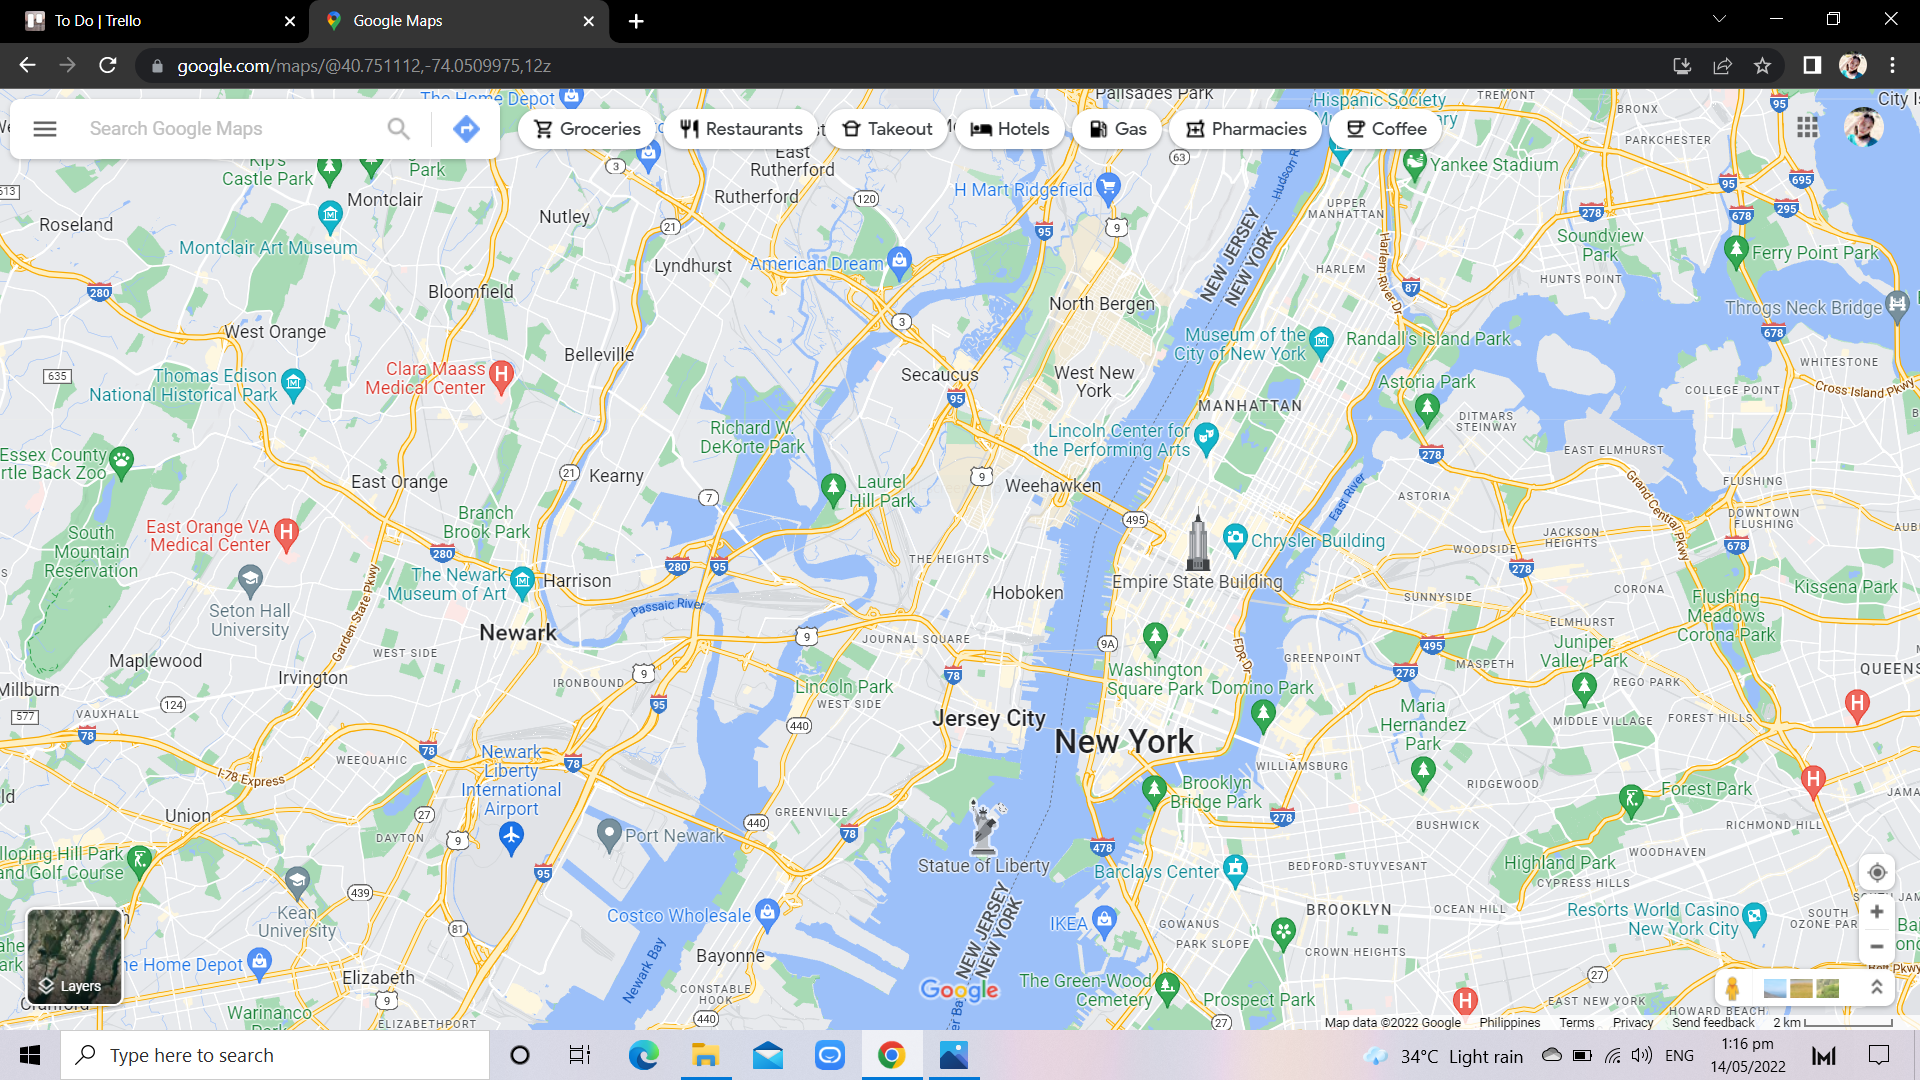Expand the imagery strip chevron
Image resolution: width=1920 pixels, height=1080 pixels.
click(1877, 988)
